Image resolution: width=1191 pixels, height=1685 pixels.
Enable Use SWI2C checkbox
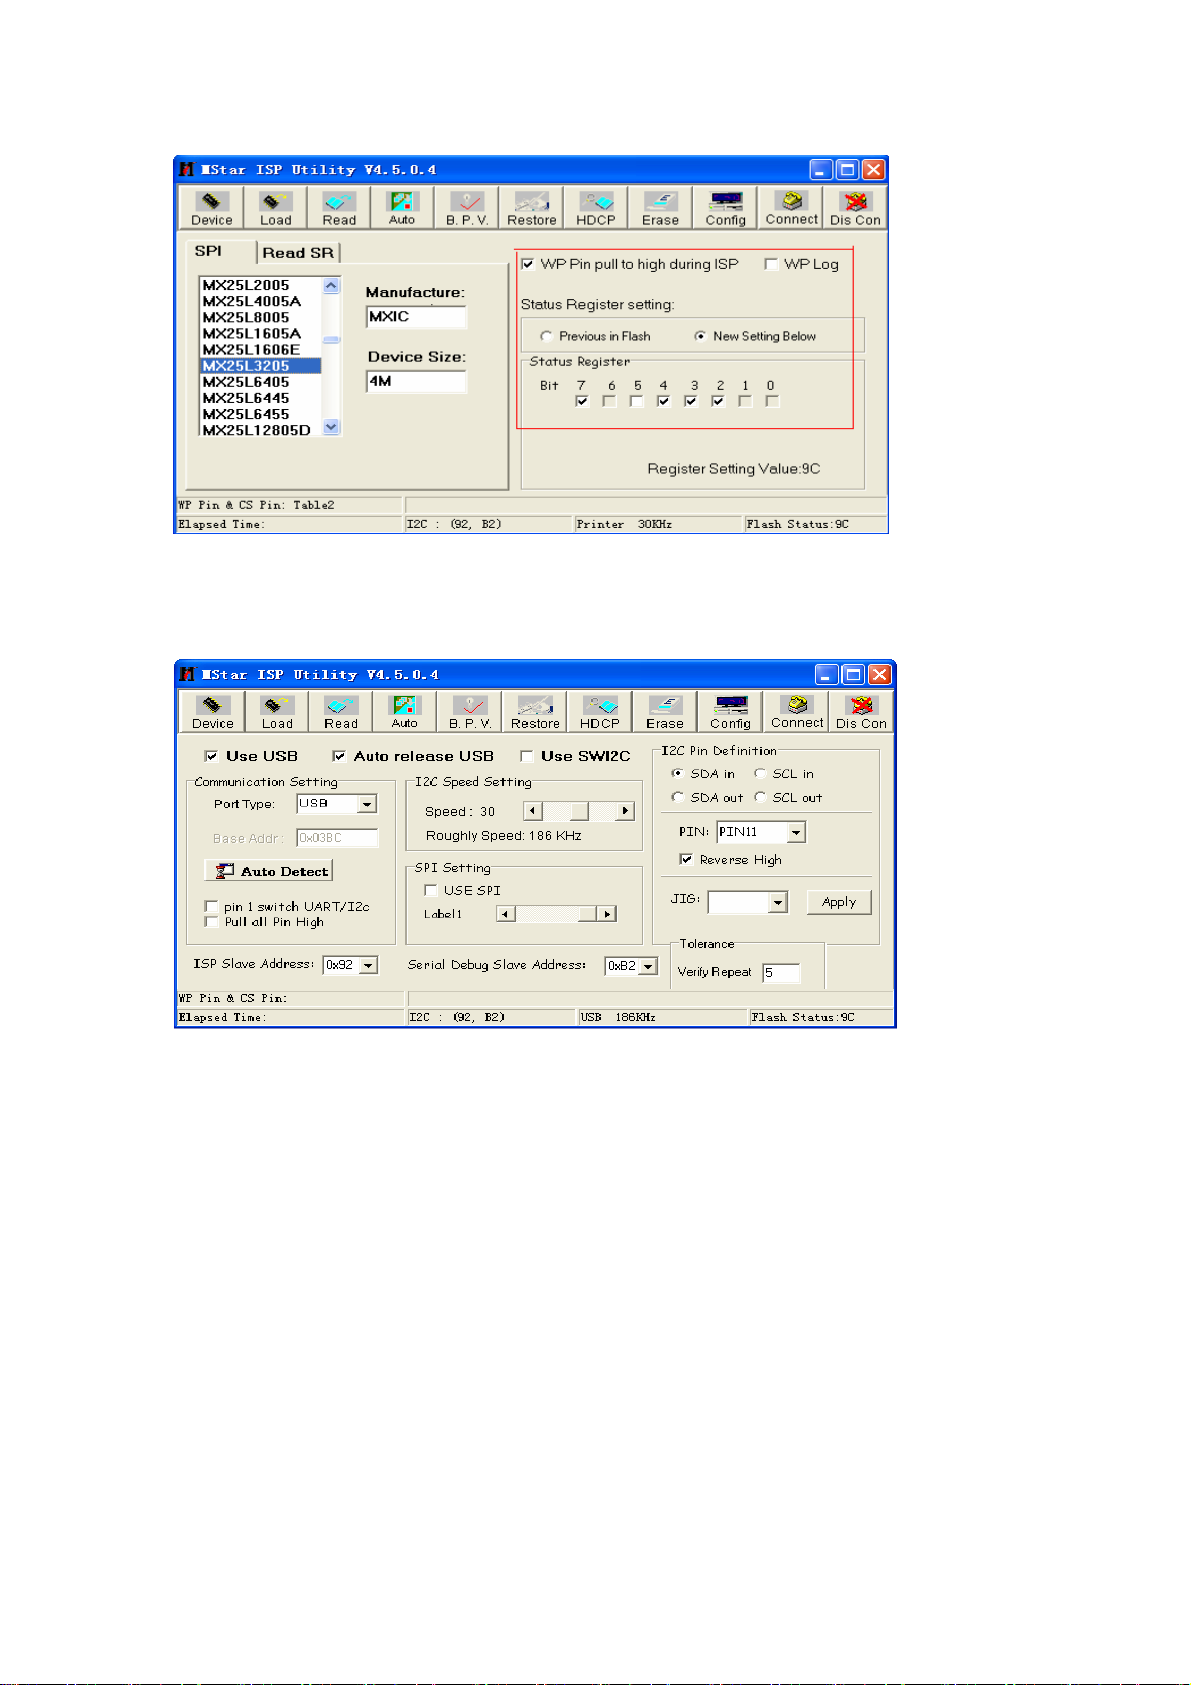pyautogui.click(x=527, y=756)
